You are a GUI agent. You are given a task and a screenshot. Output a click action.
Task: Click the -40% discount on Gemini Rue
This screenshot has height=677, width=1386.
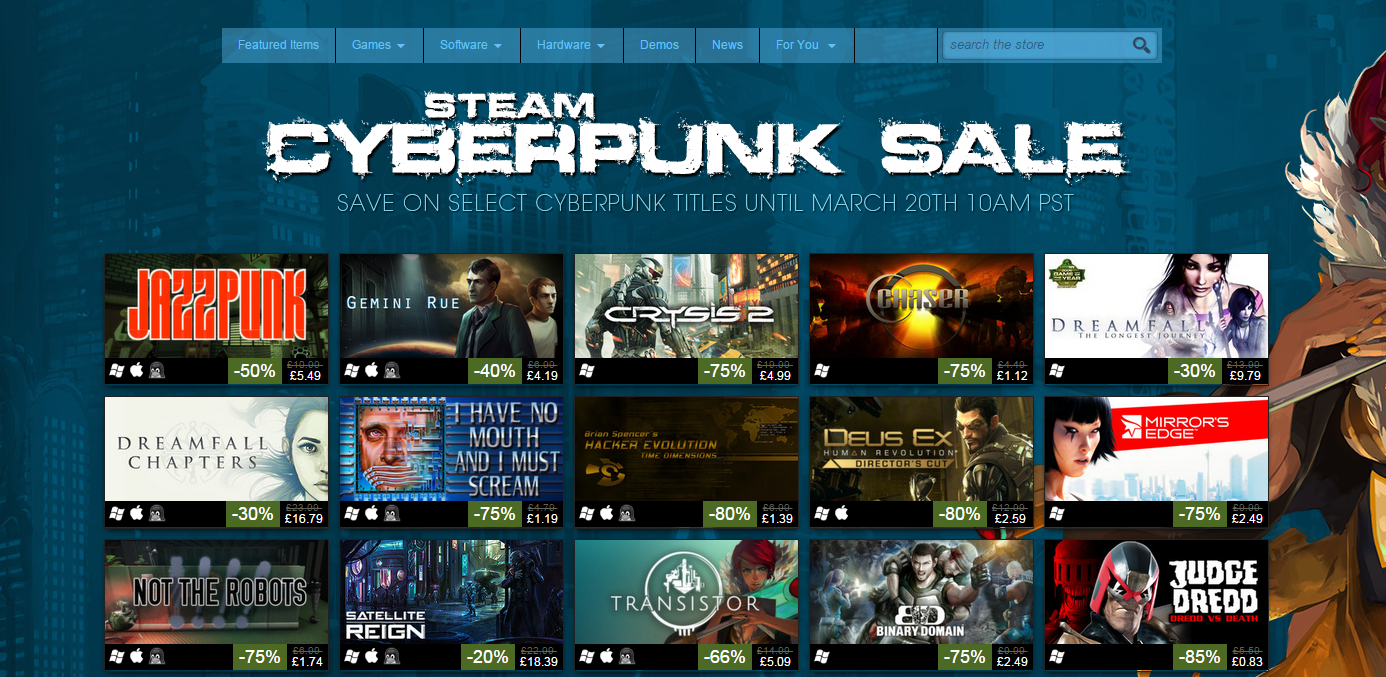pyautogui.click(x=493, y=371)
